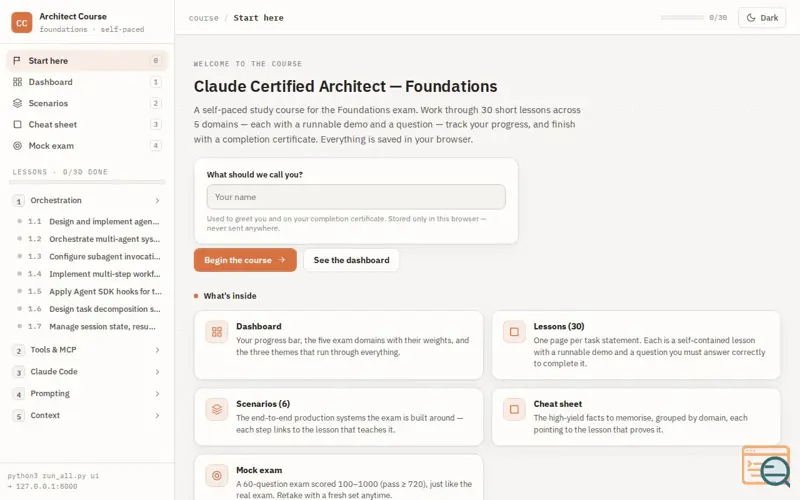Click the Scenarios layers icon in sidebar
Screen dimensions: 800x500
point(17,103)
